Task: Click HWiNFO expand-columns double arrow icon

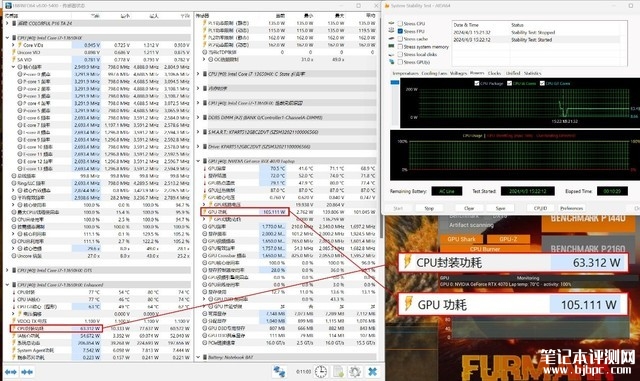Action: point(11,372)
